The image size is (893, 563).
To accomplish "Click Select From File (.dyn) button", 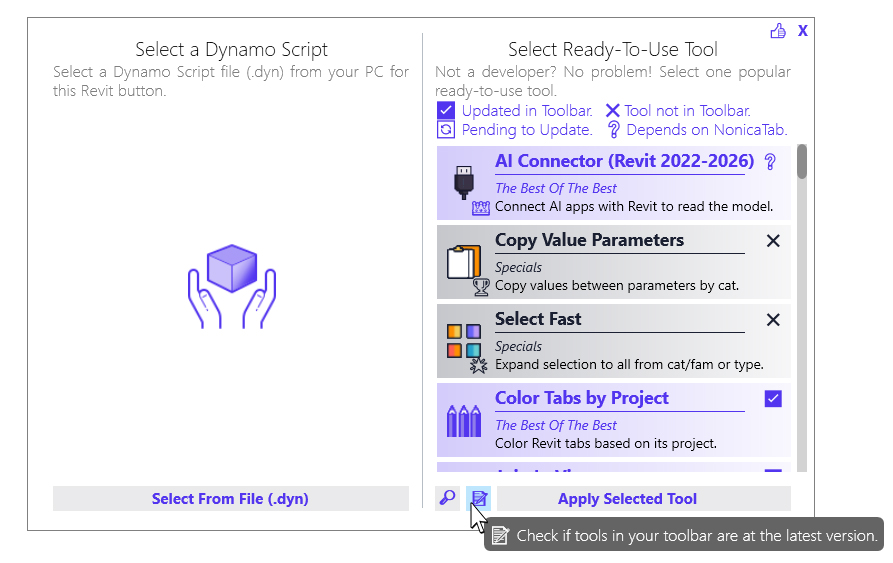I will coord(231,499).
